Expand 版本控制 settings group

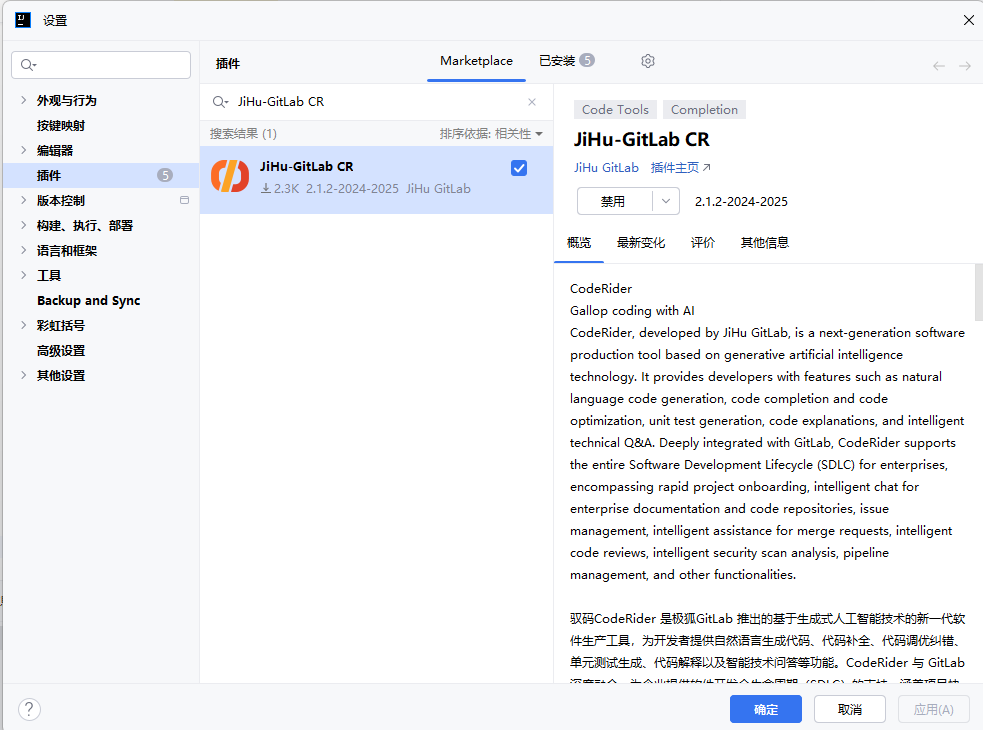click(24, 200)
